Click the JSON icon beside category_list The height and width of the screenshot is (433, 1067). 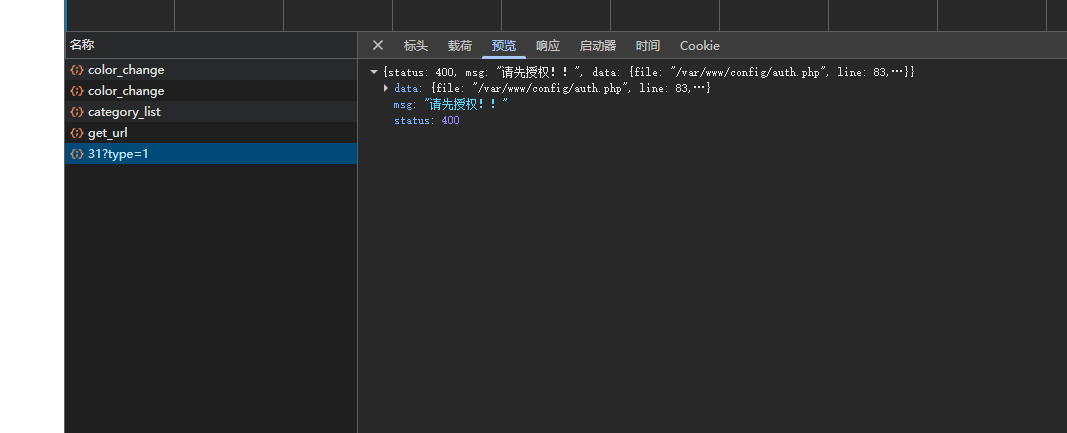click(77, 112)
